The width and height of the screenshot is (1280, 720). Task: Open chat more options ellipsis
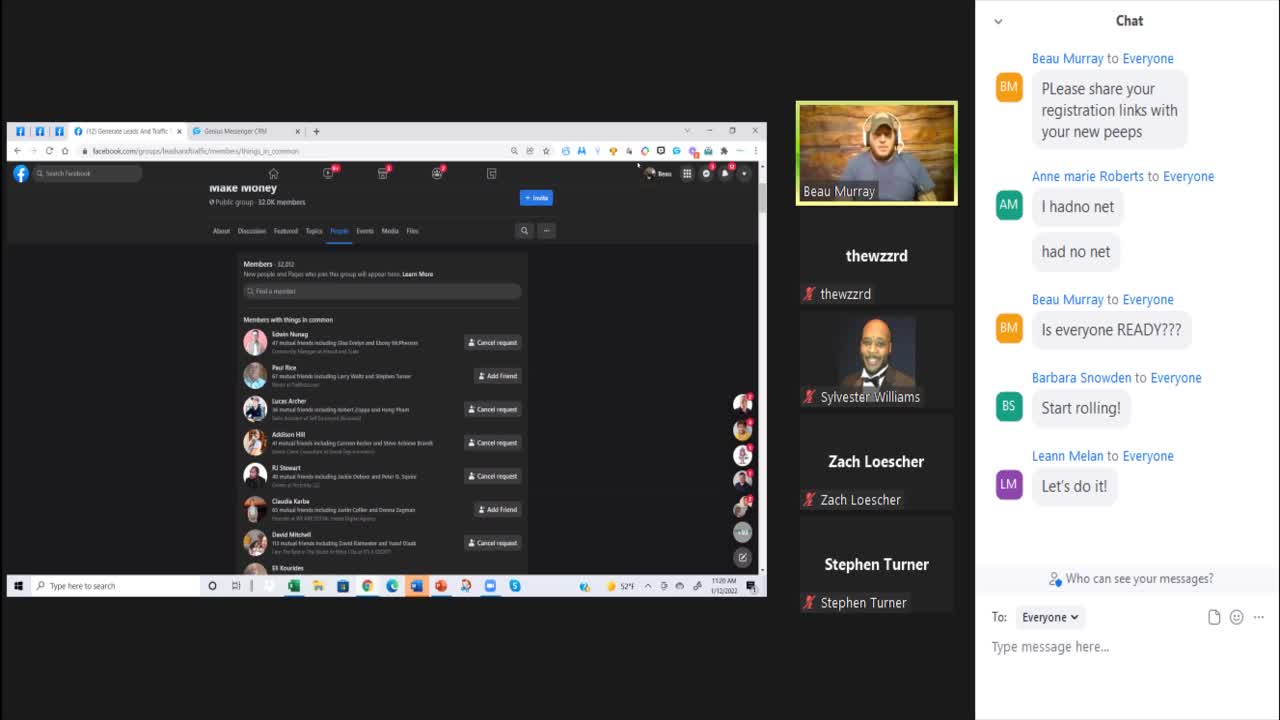point(1259,617)
